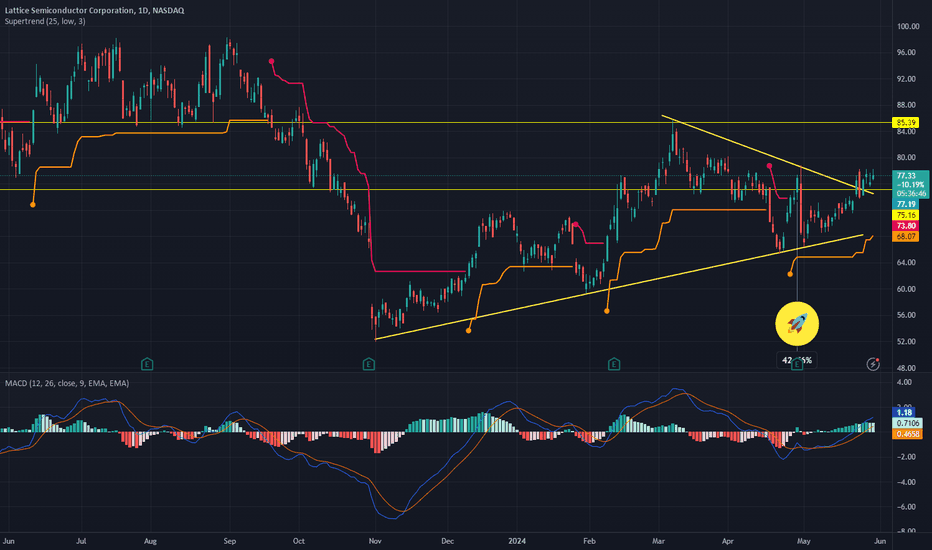Click the blue 1.18 MACD value label

(x=904, y=412)
